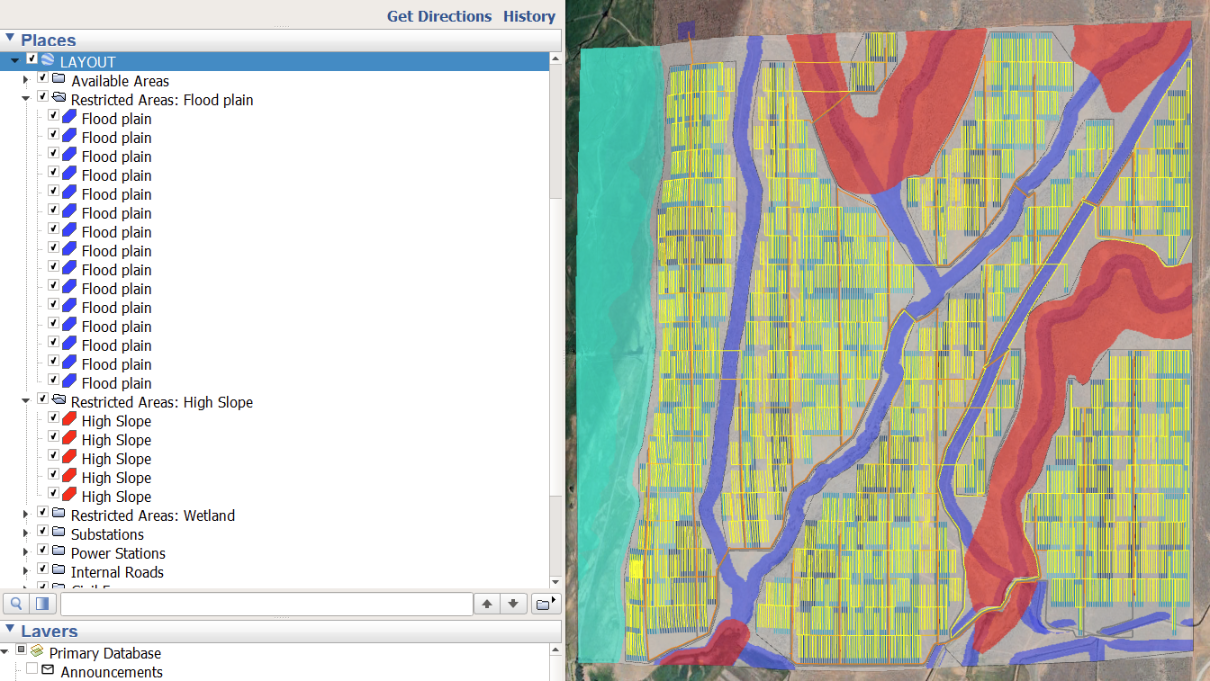Viewport: 1210px width, 681px height.
Task: Expand the Internal Roads folder
Action: tap(25, 572)
